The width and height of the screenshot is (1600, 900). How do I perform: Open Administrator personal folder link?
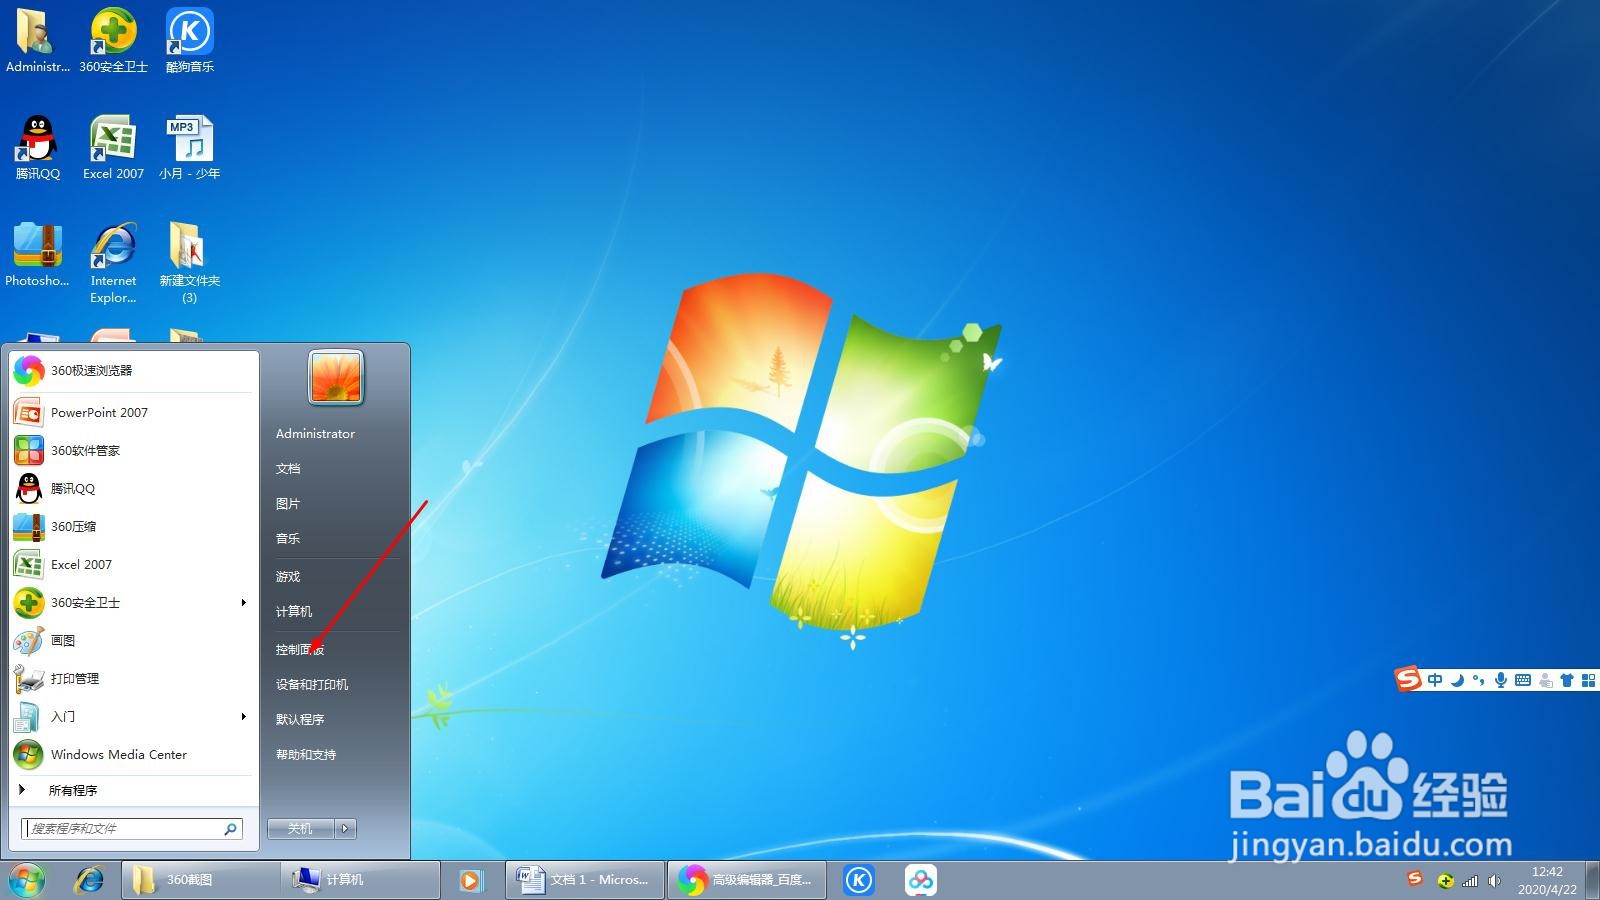pyautogui.click(x=315, y=433)
